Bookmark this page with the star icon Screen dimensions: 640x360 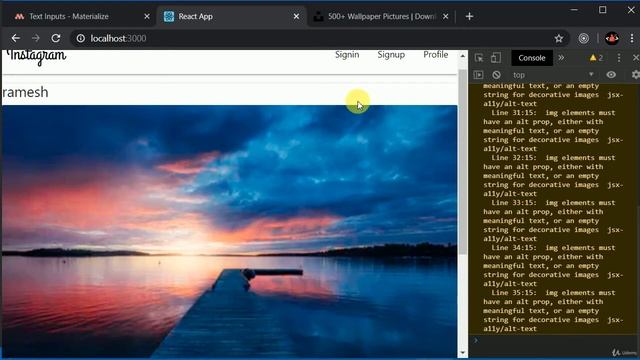pyautogui.click(x=559, y=38)
